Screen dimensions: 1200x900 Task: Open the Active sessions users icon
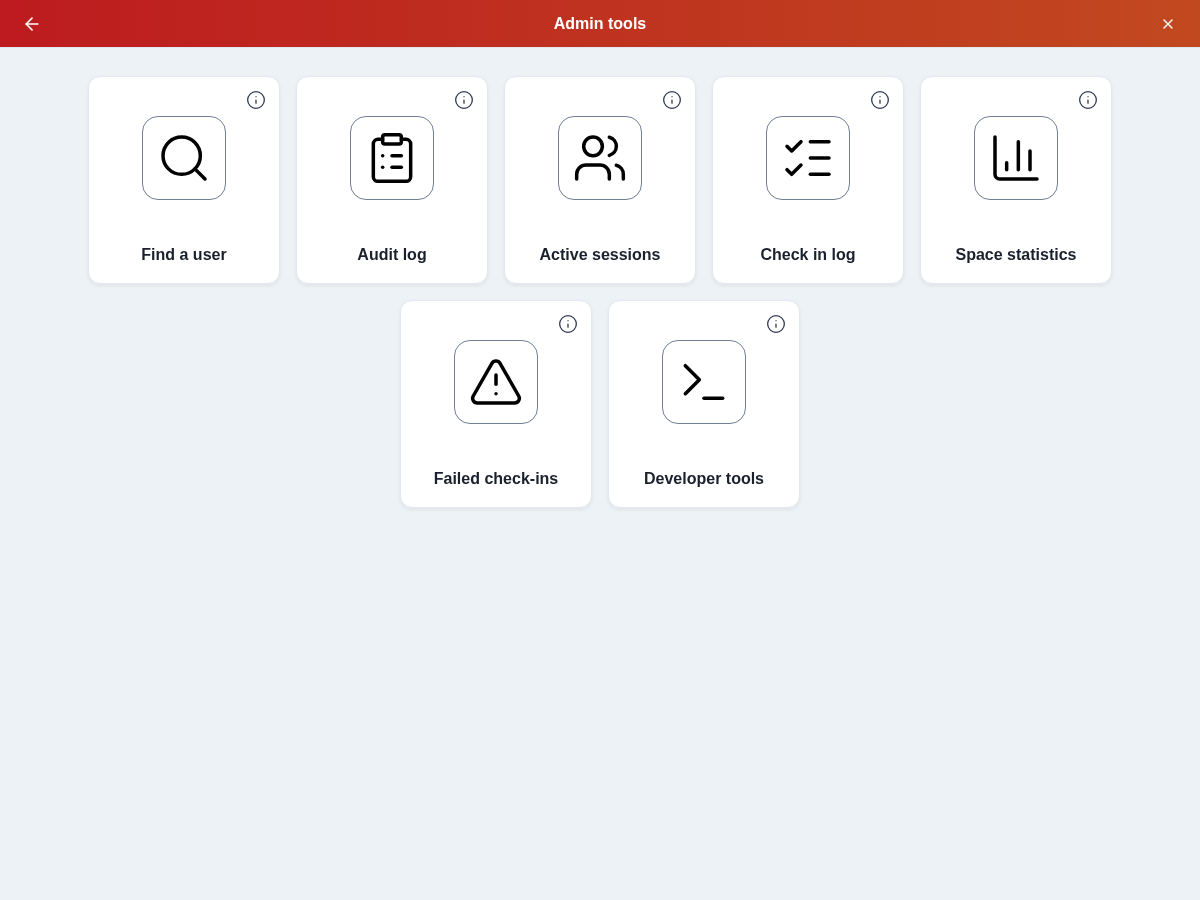[600, 158]
